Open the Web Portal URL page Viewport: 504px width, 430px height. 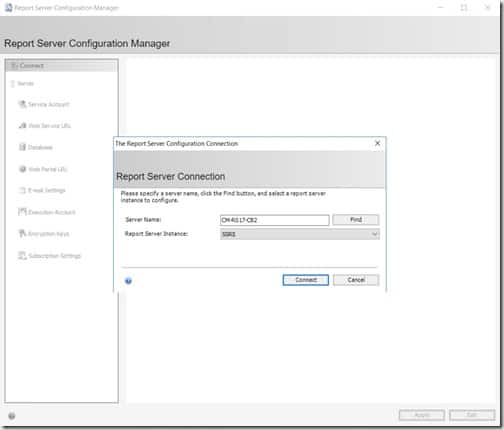(48, 169)
